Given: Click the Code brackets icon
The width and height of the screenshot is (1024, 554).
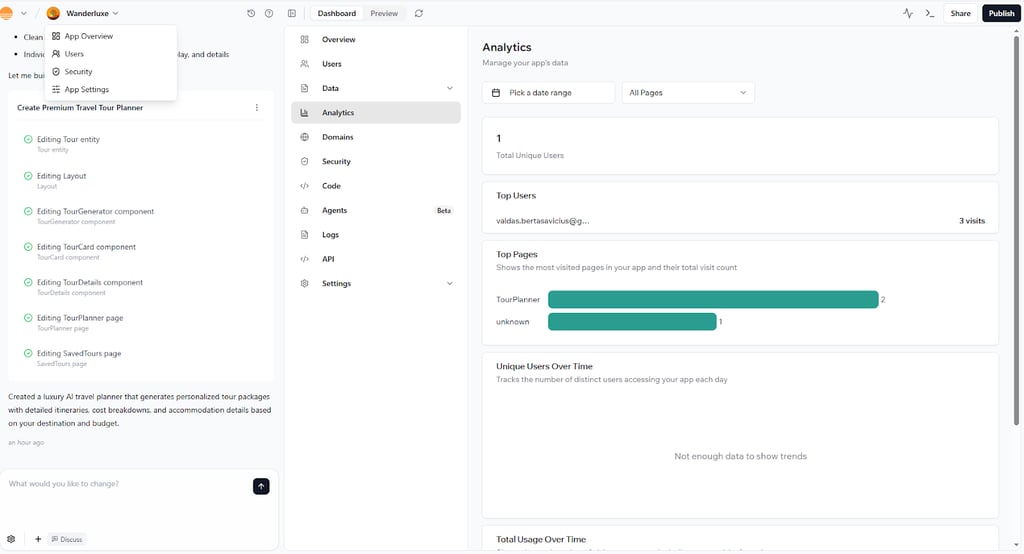Looking at the screenshot, I should 304,186.
